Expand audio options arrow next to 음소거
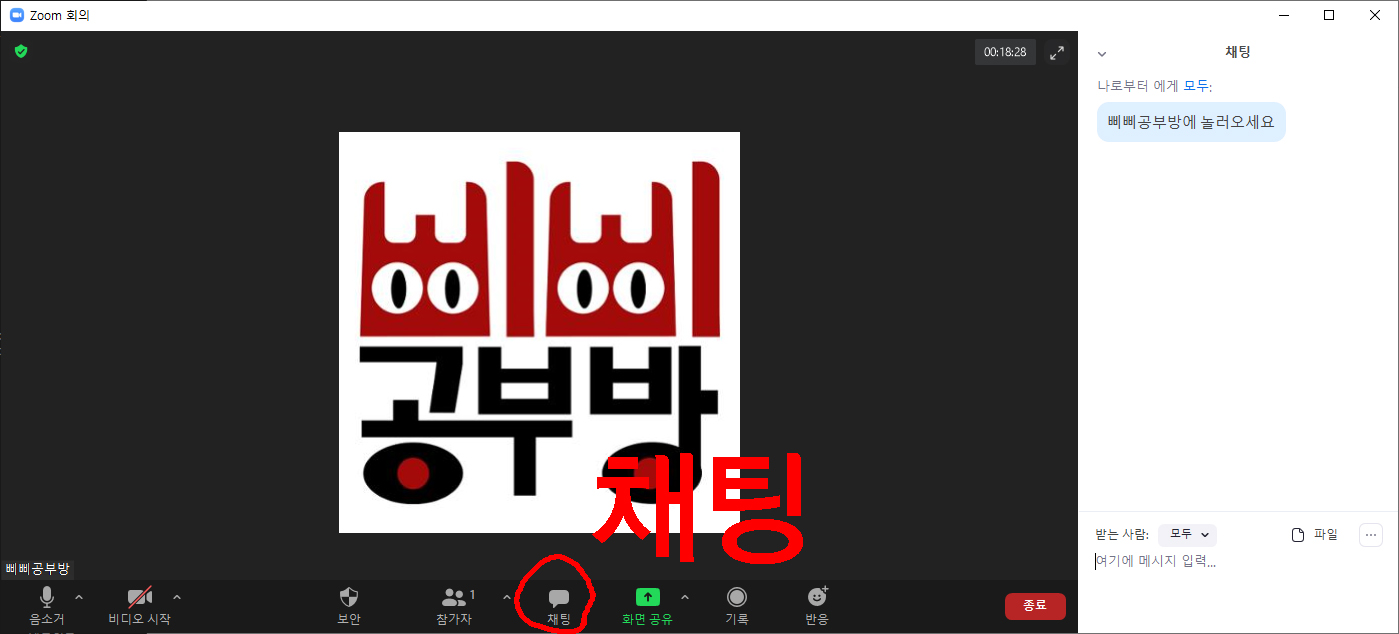Viewport: 1399px width, 634px height. [79, 597]
